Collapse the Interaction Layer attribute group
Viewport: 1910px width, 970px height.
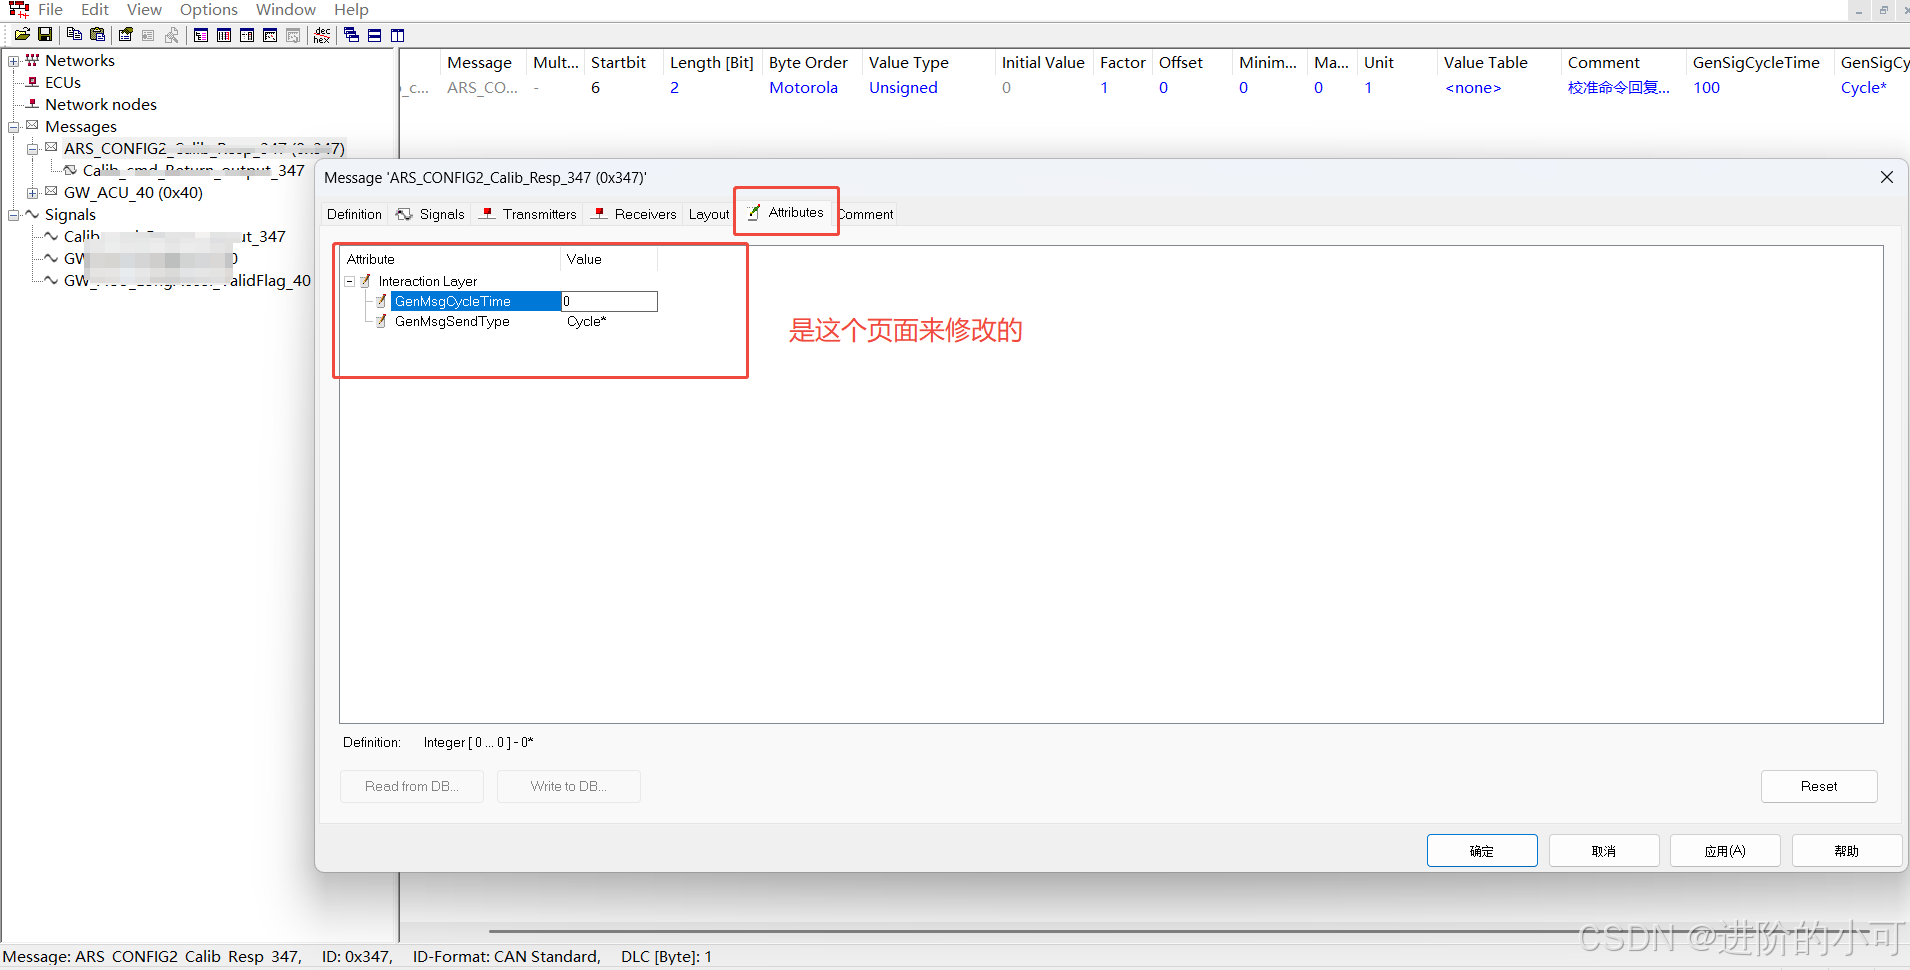[x=349, y=281]
